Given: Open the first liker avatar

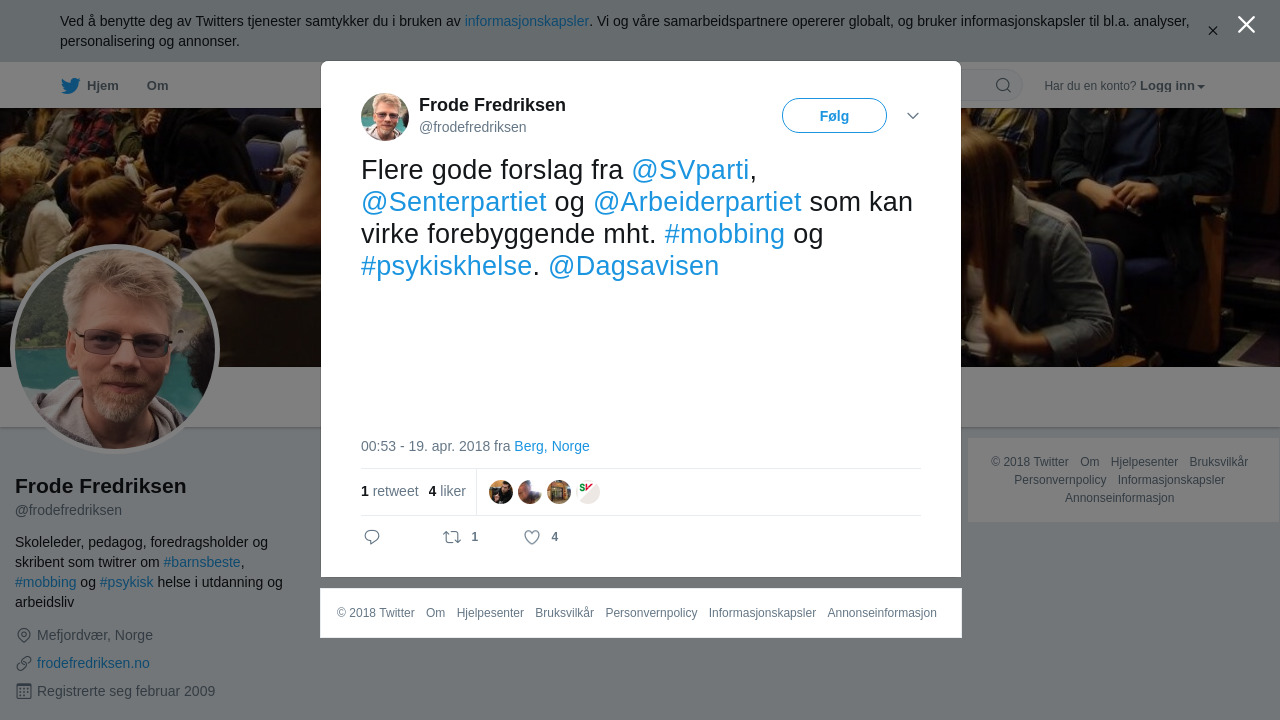Looking at the screenshot, I should tap(501, 492).
